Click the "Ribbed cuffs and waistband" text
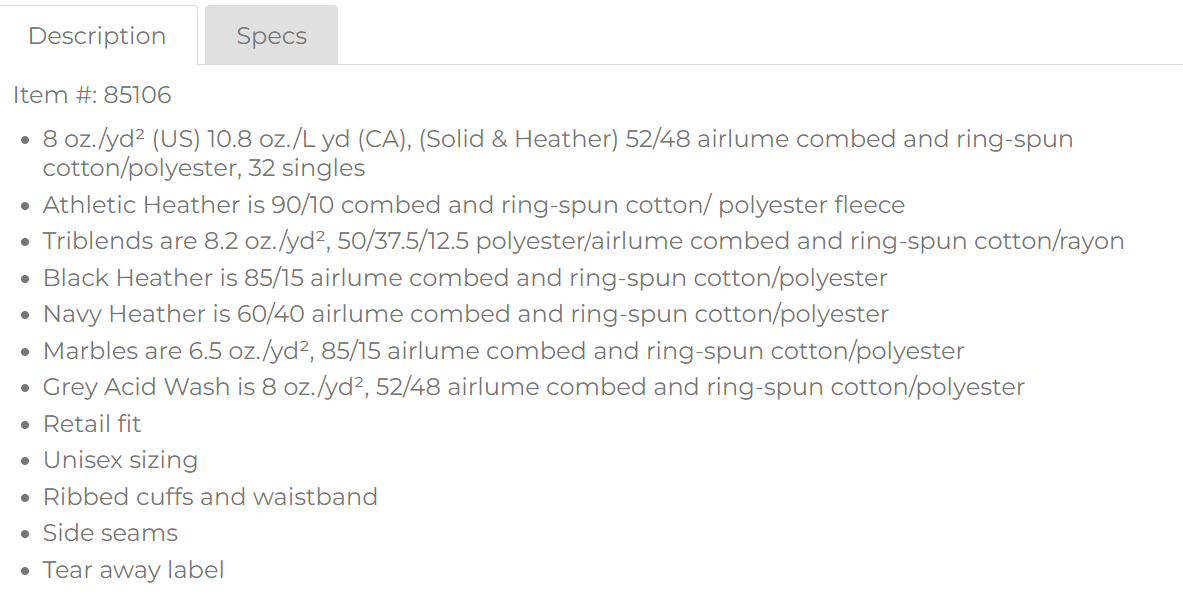 [210, 497]
